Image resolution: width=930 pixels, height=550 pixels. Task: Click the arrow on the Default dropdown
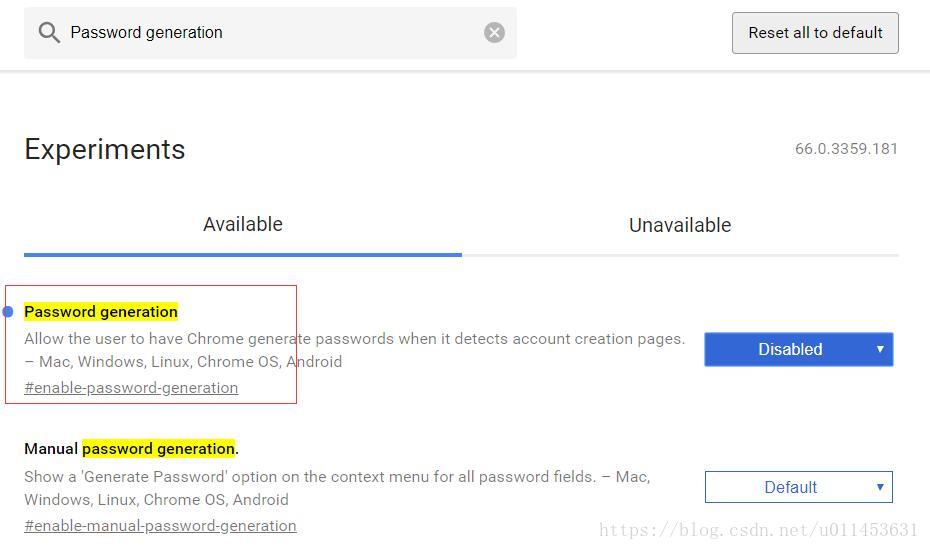pos(880,487)
